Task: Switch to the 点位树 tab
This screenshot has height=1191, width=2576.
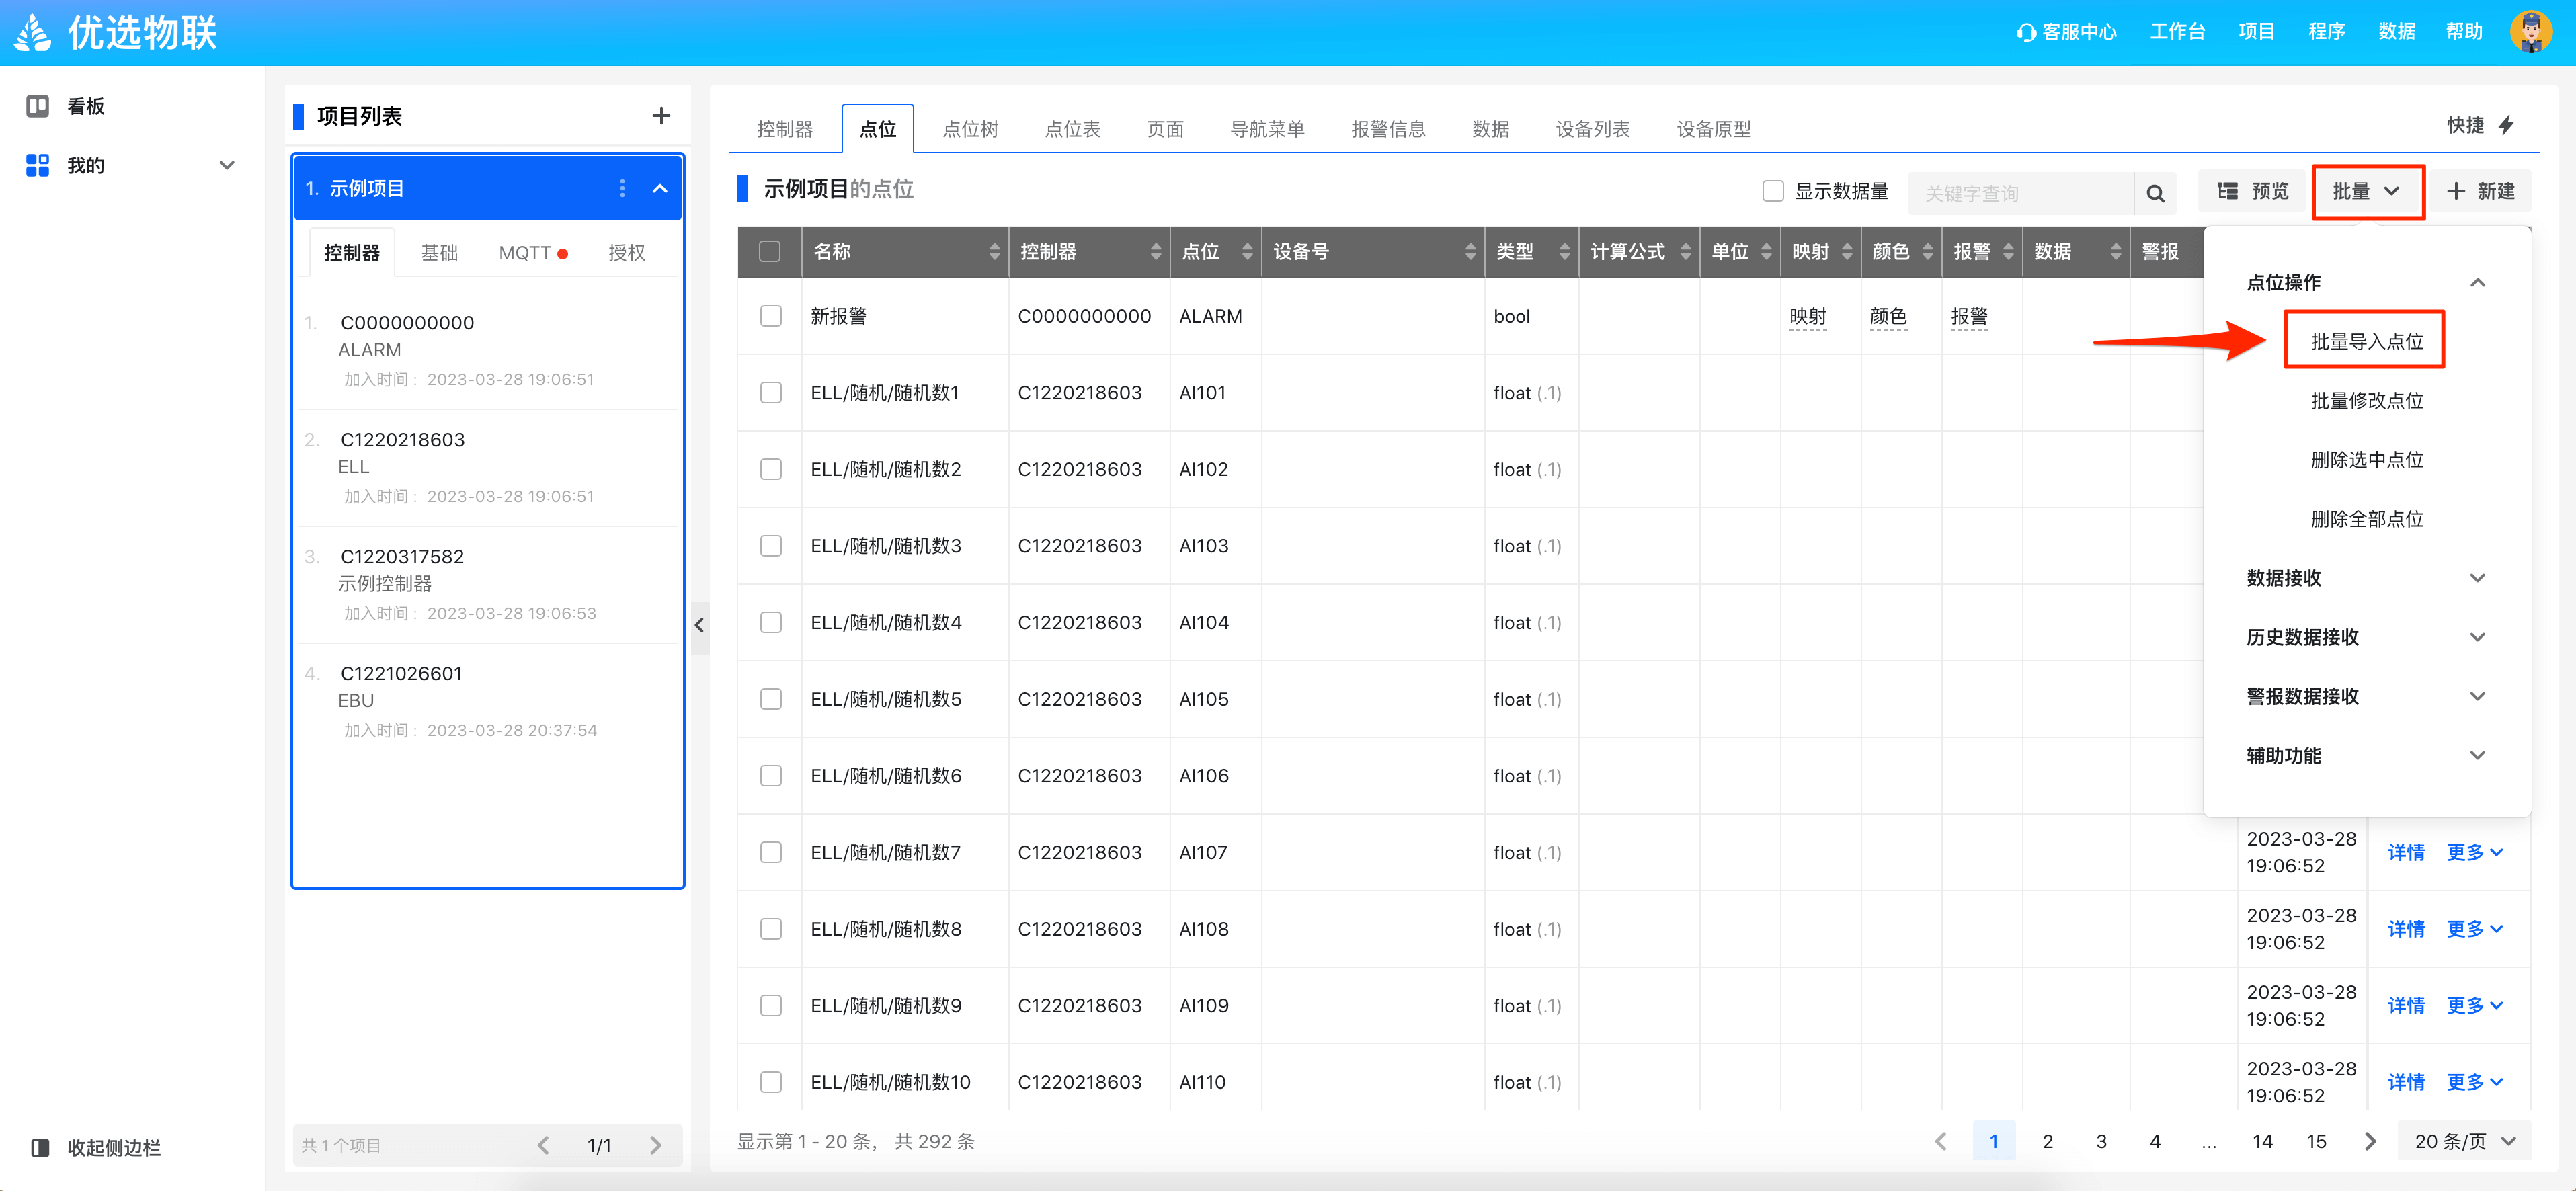Action: (x=970, y=129)
